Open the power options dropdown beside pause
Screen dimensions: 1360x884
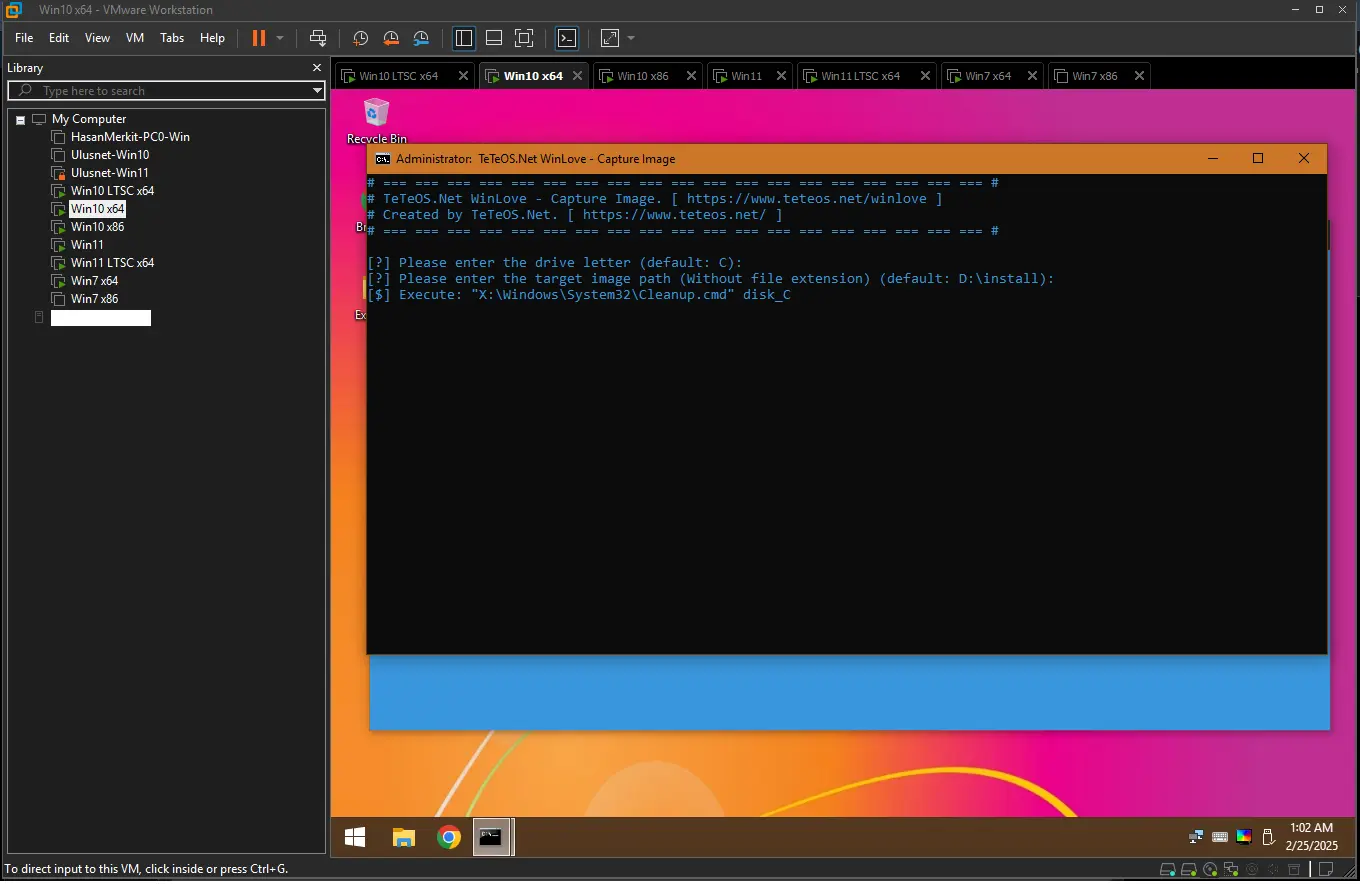[x=280, y=38]
